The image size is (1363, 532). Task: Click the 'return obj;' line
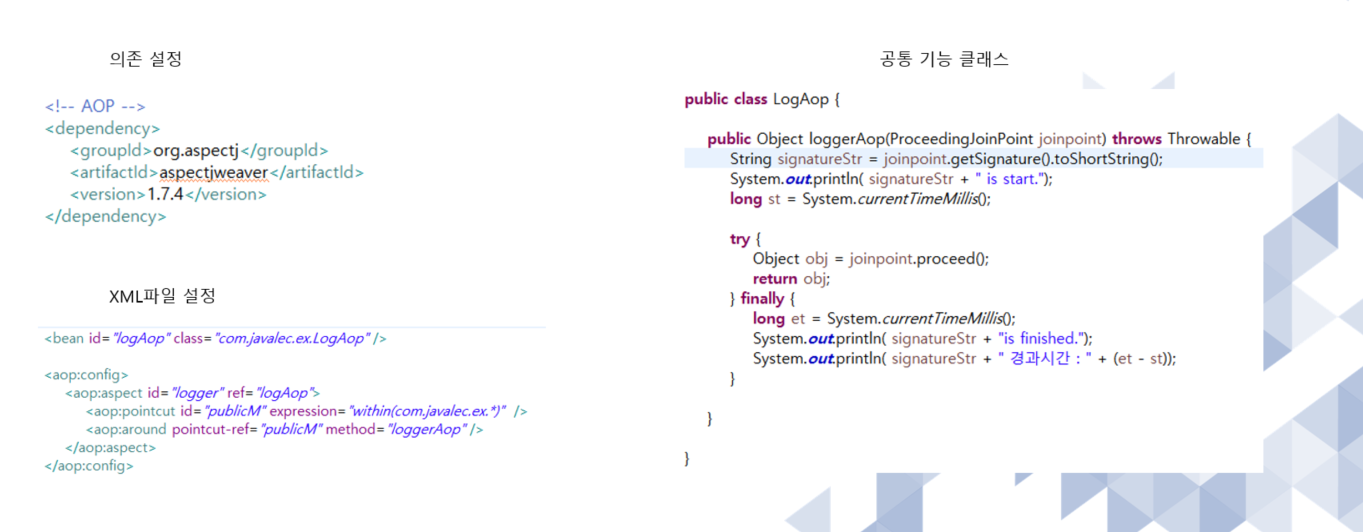pos(791,279)
